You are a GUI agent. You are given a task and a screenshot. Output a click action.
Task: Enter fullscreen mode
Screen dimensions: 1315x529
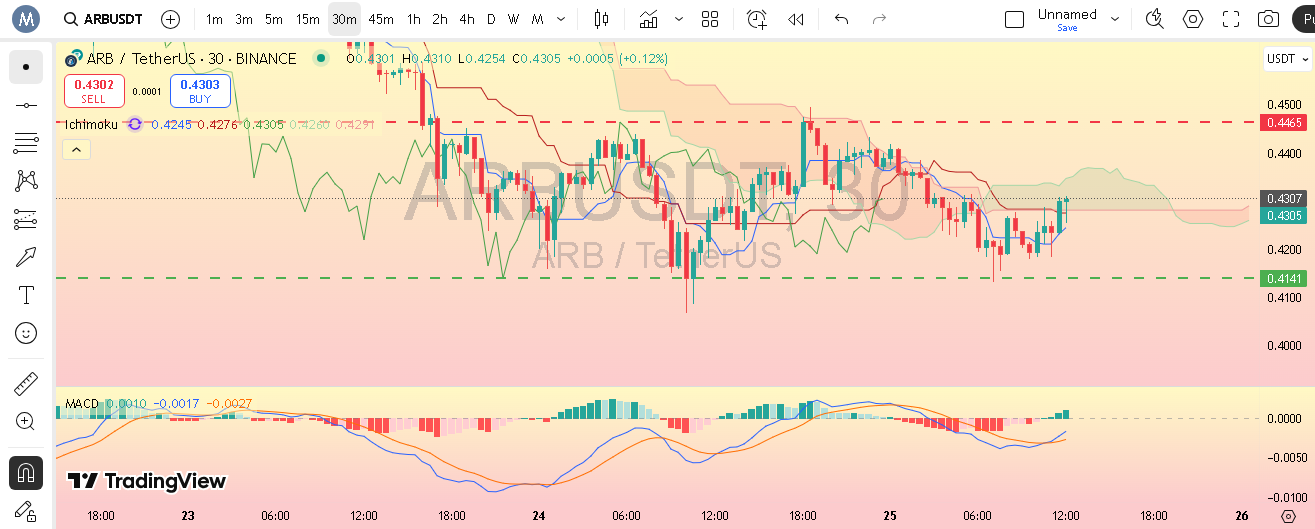[1231, 19]
